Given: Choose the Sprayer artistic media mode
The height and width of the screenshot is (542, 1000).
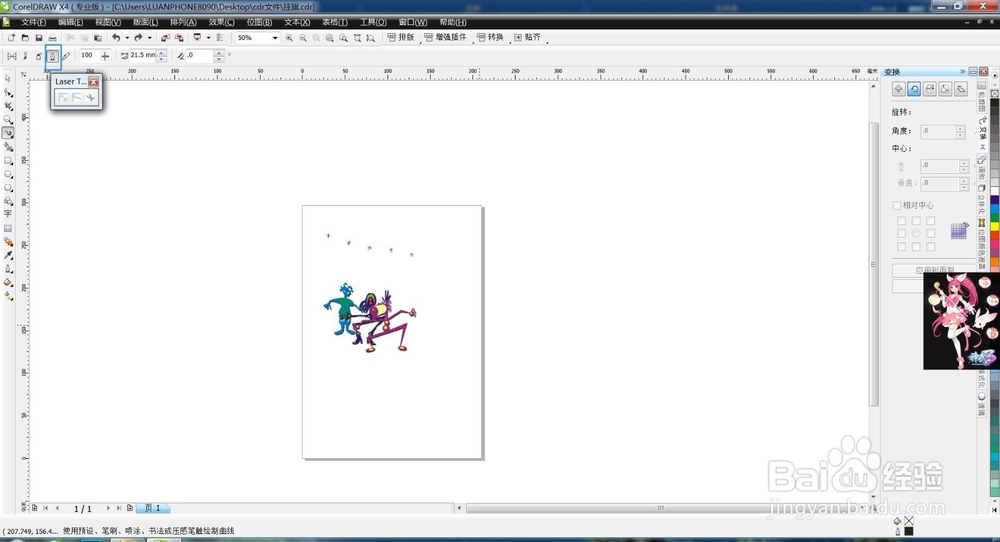Looking at the screenshot, I should (x=39, y=56).
